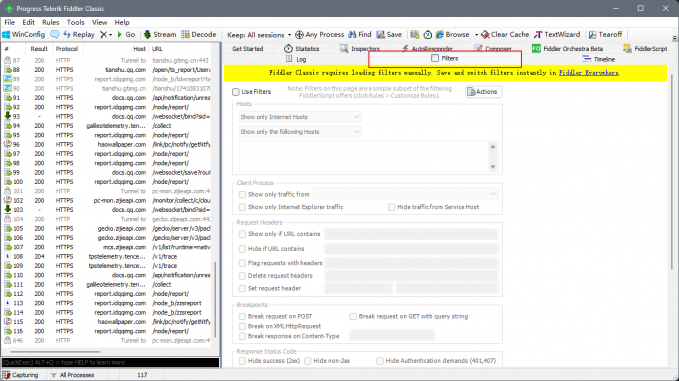Viewport: 679px width, 381px height.
Task: Sort sessions by Result column header
Action: tap(39, 49)
